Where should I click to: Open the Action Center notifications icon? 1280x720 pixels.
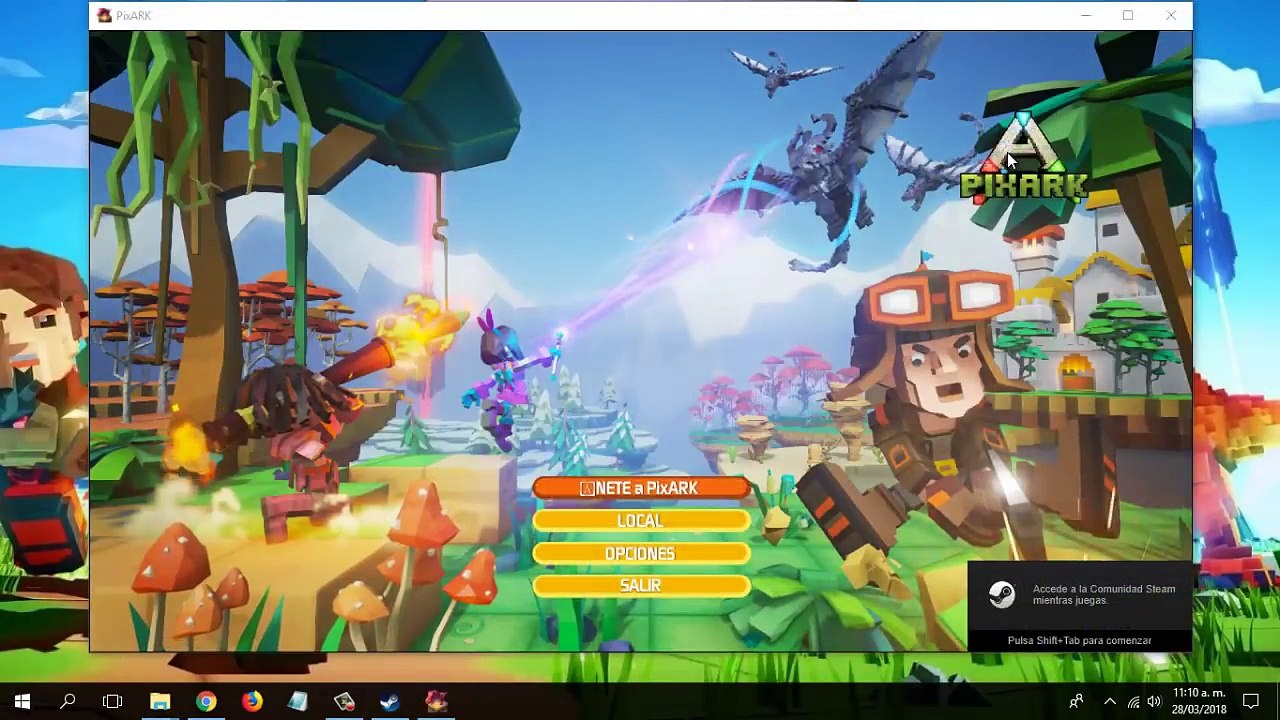coord(1251,701)
